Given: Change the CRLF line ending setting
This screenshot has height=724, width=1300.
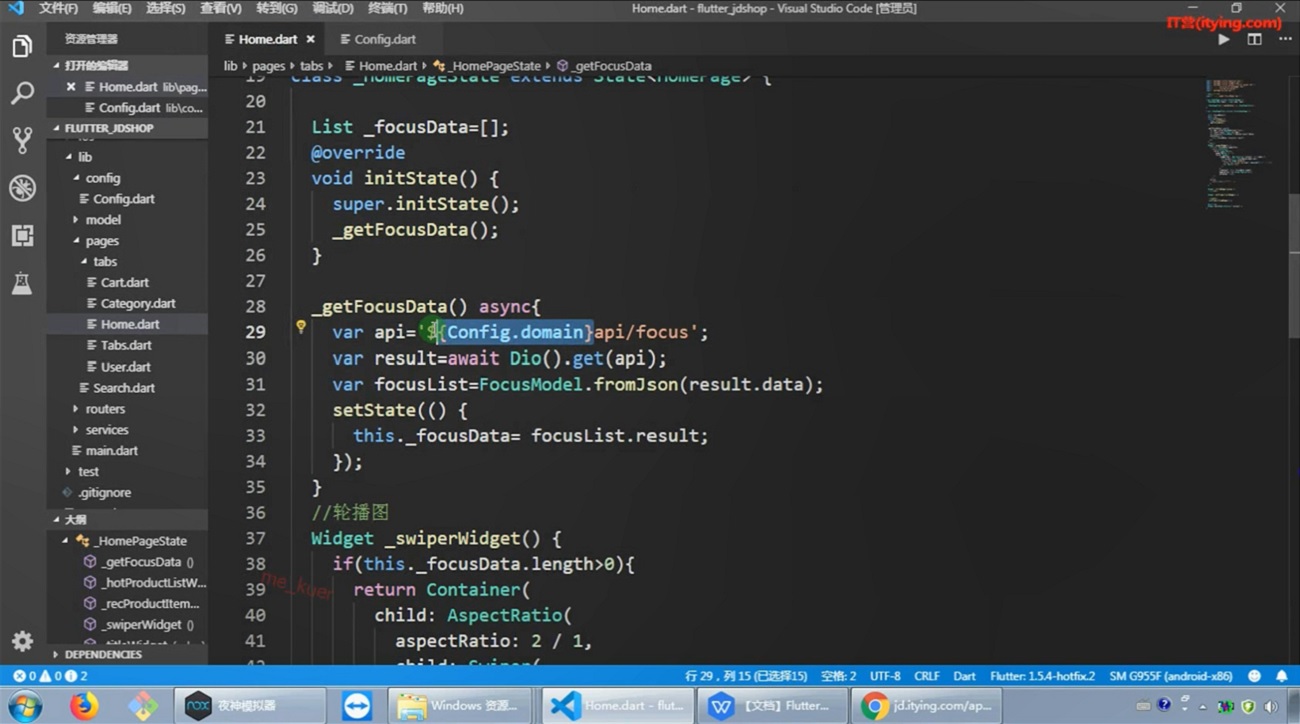Looking at the screenshot, I should (x=927, y=676).
